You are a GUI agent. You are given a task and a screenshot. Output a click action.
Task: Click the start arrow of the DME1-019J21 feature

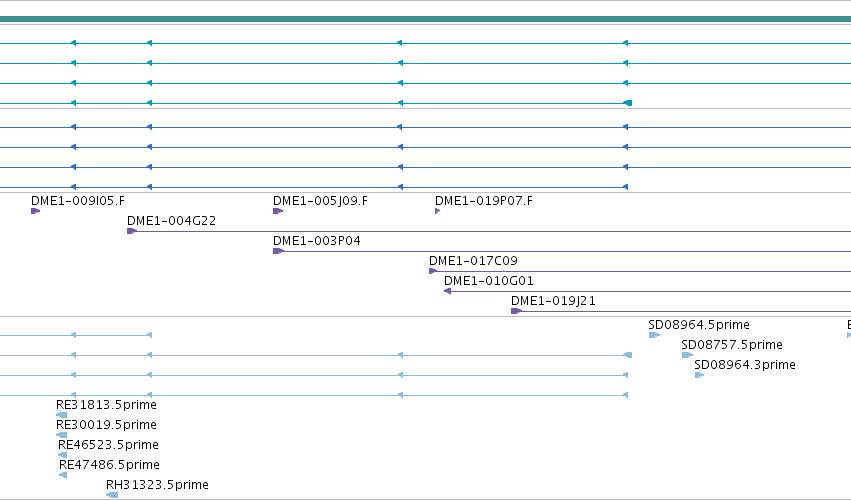click(x=516, y=311)
